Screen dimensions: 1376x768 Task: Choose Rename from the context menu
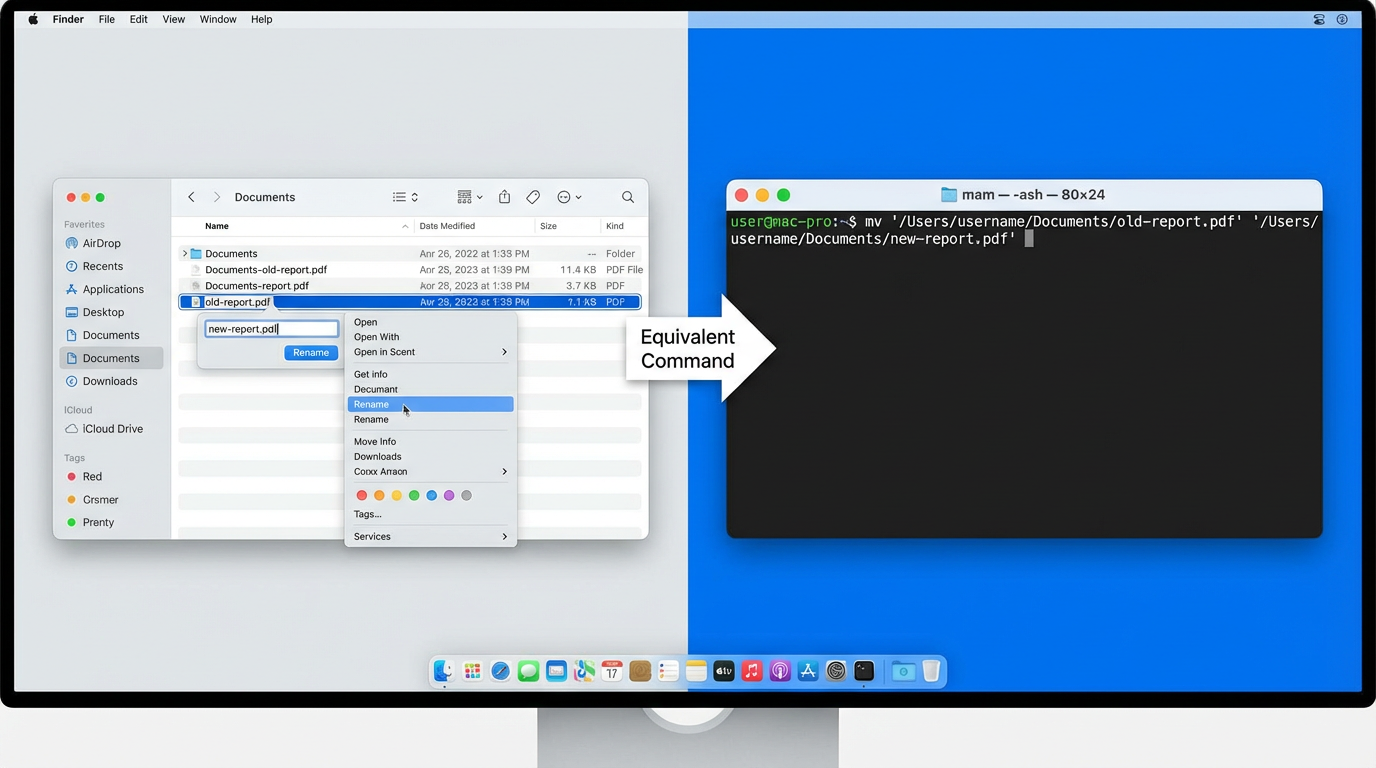(x=371, y=404)
